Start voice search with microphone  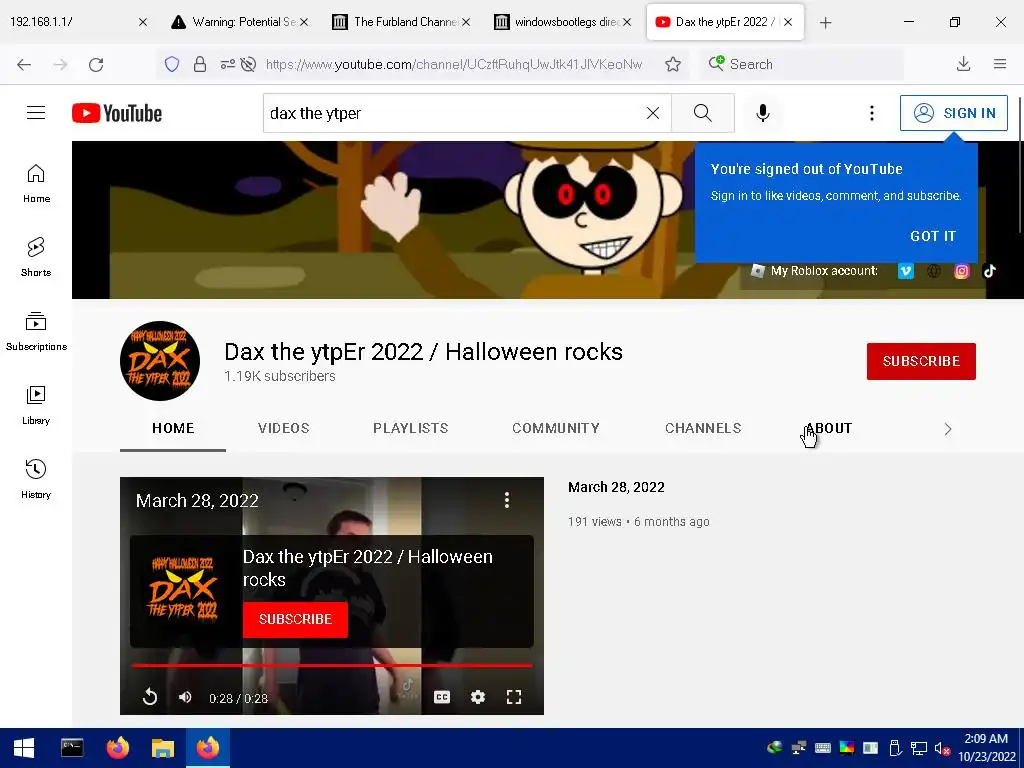click(x=762, y=113)
